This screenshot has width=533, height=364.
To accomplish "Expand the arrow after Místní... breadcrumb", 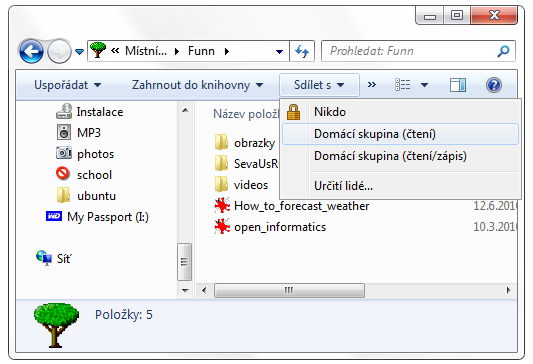I will (x=177, y=51).
